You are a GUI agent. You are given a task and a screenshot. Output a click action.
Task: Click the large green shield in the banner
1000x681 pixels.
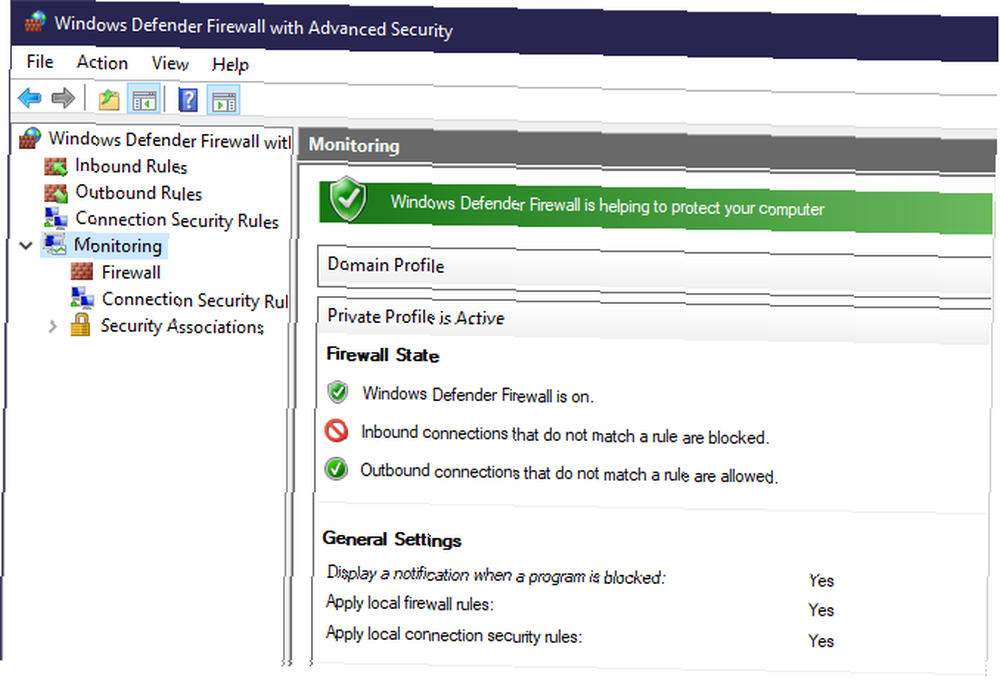tap(348, 199)
